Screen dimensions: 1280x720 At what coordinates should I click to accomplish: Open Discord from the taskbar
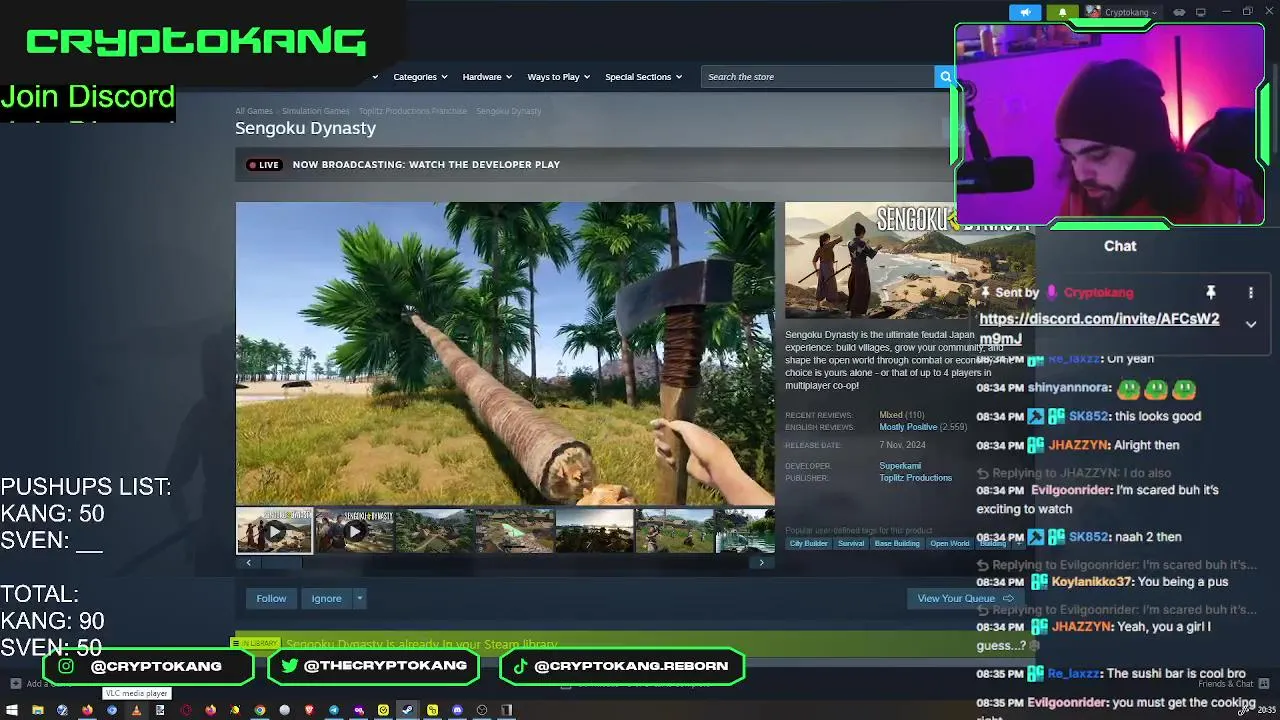(x=457, y=710)
